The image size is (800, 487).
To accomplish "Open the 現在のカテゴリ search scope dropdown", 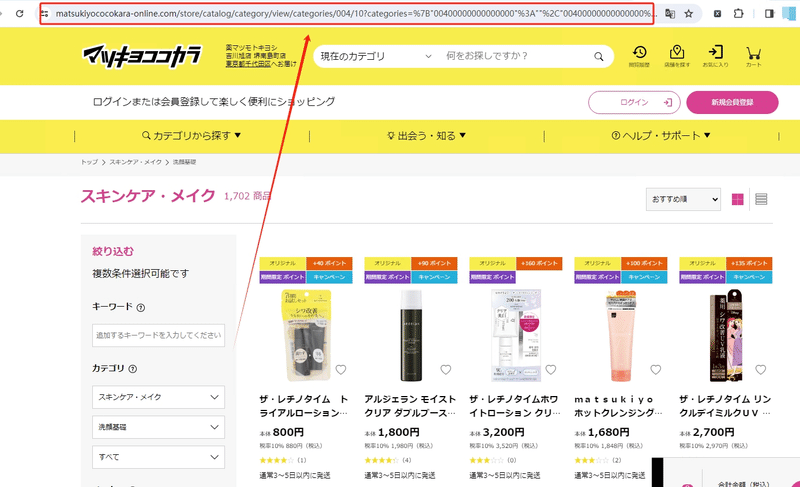I will 376,57.
